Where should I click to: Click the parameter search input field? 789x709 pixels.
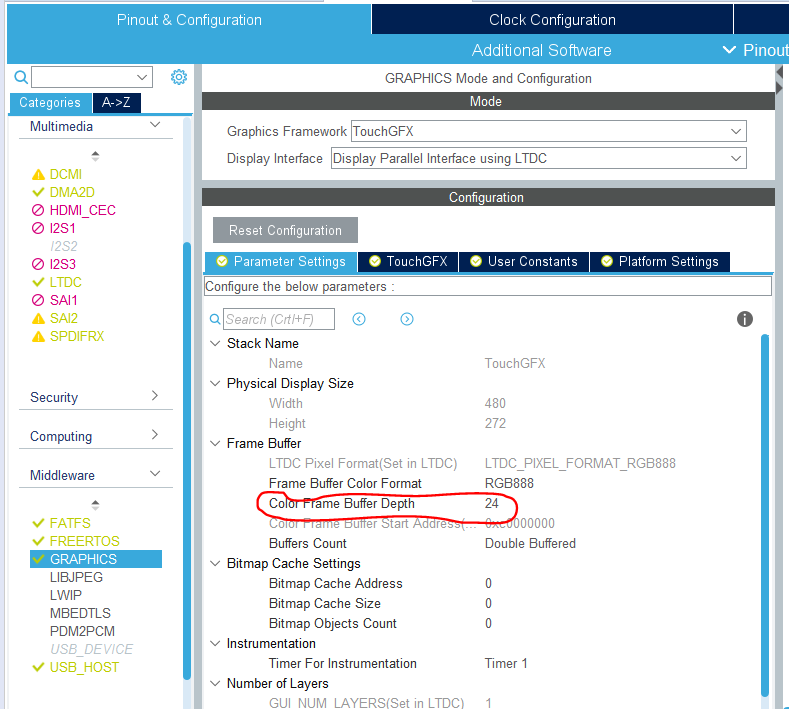click(279, 319)
